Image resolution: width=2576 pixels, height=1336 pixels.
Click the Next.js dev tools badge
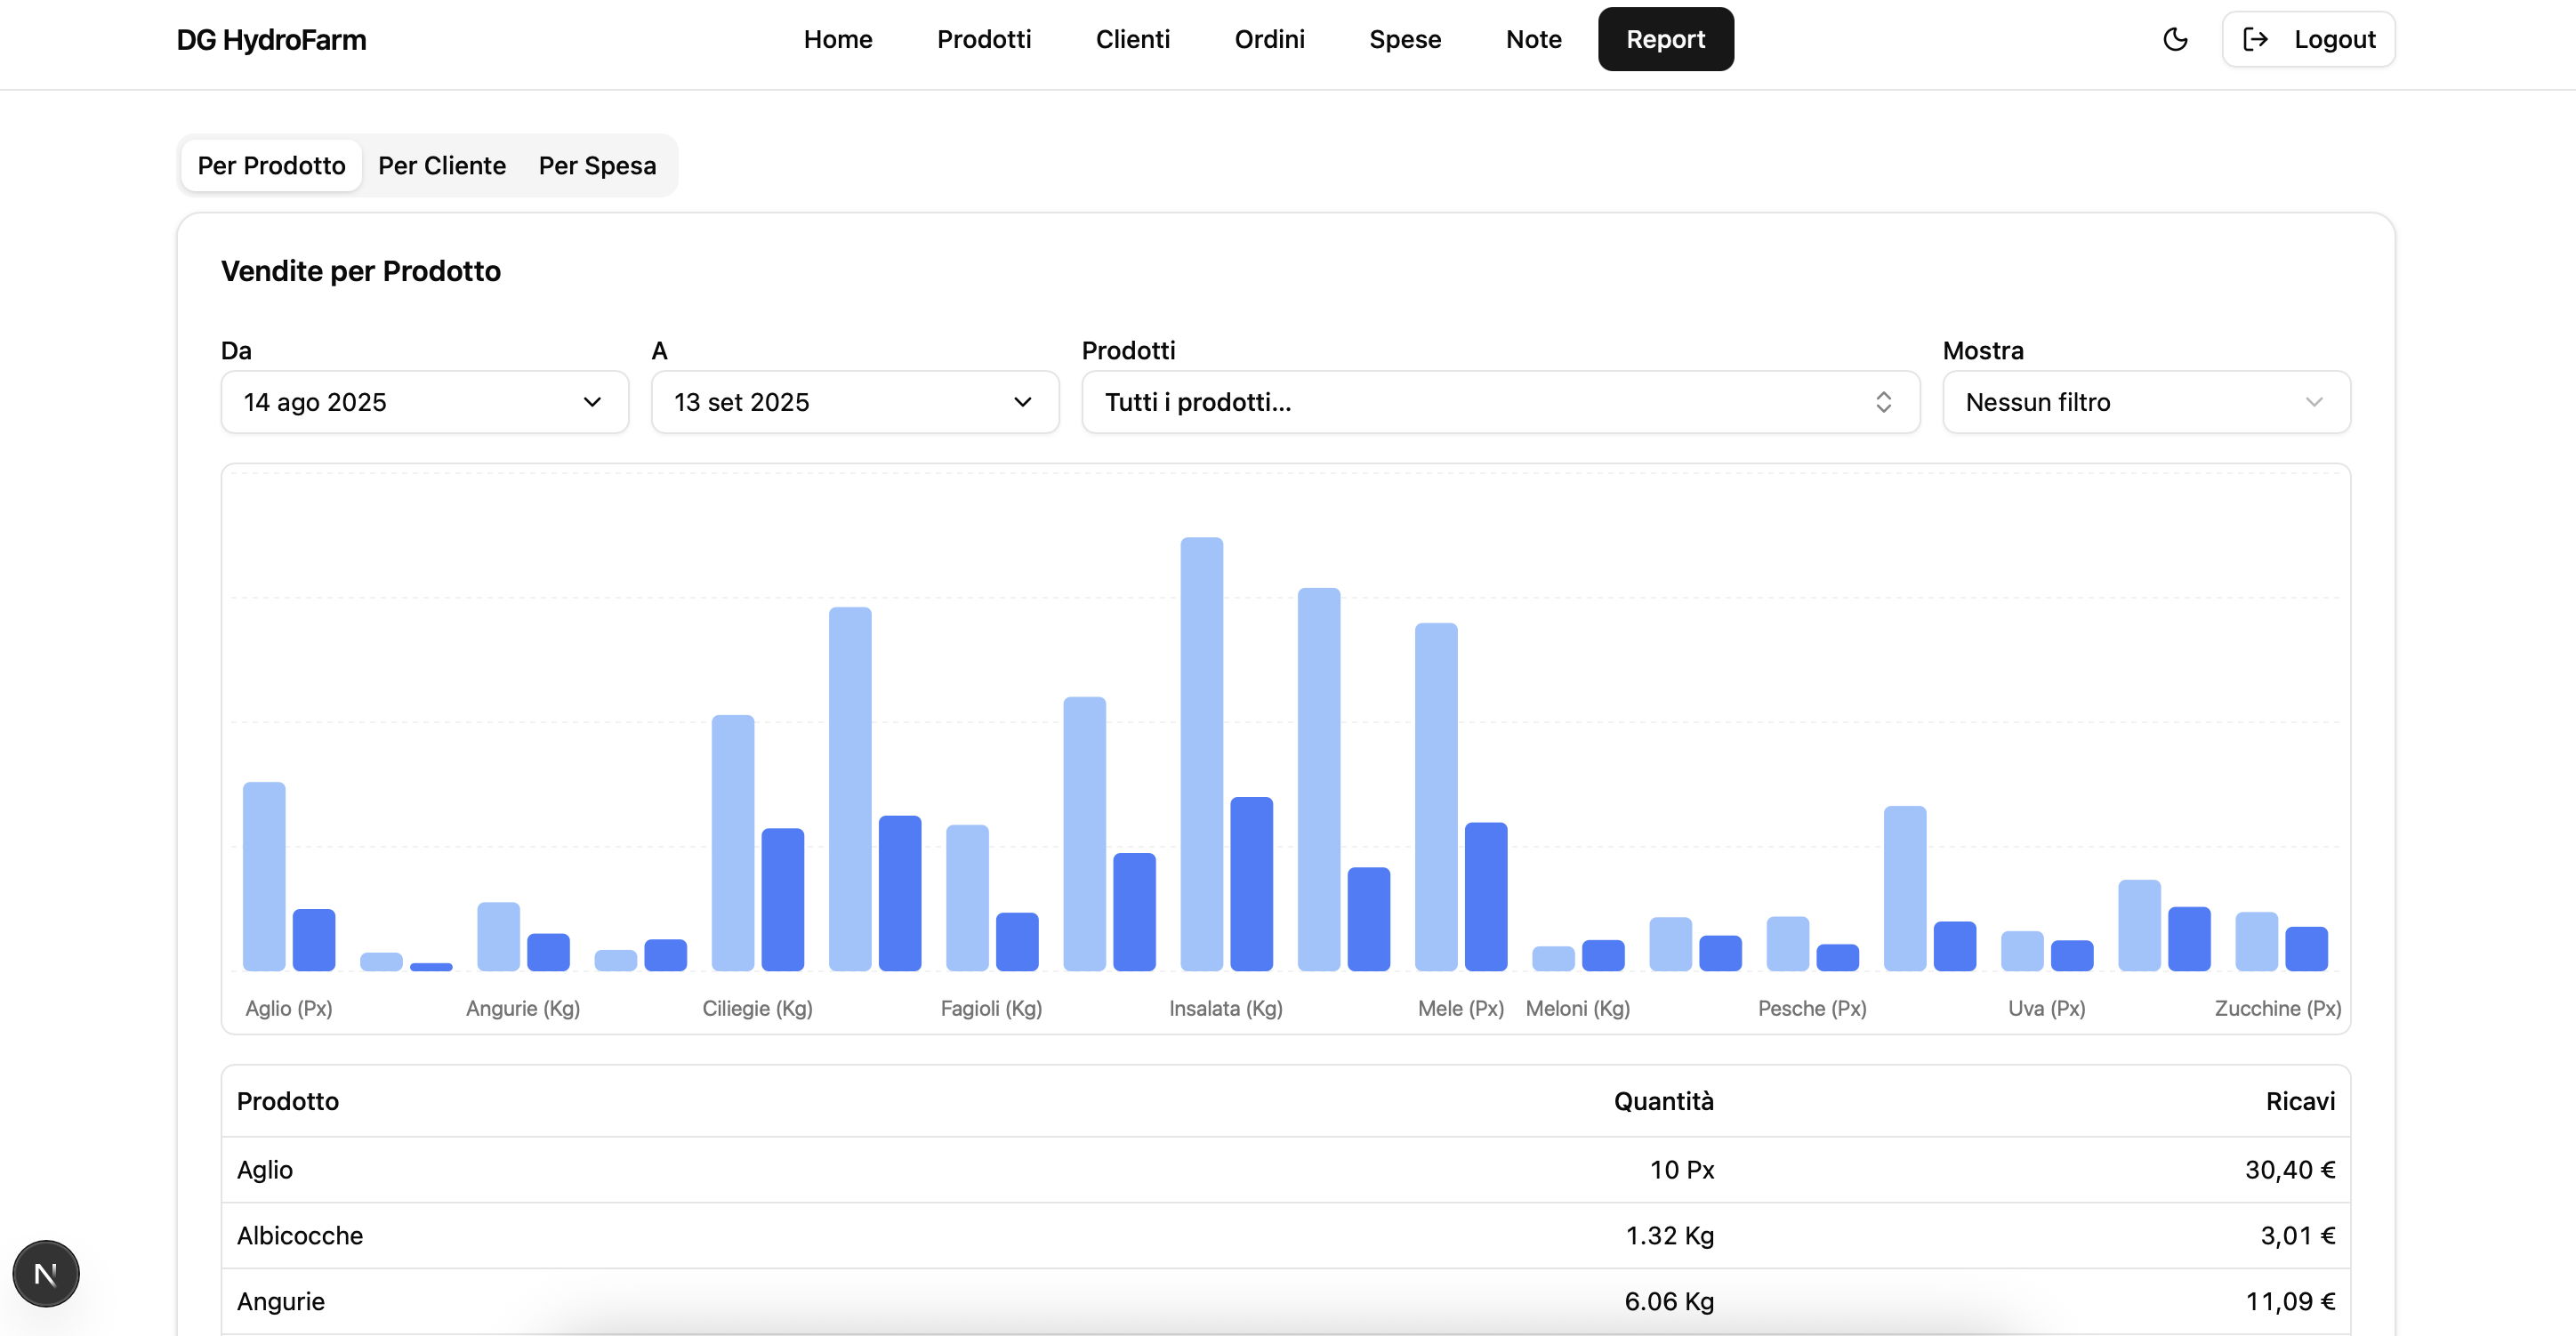pyautogui.click(x=45, y=1273)
